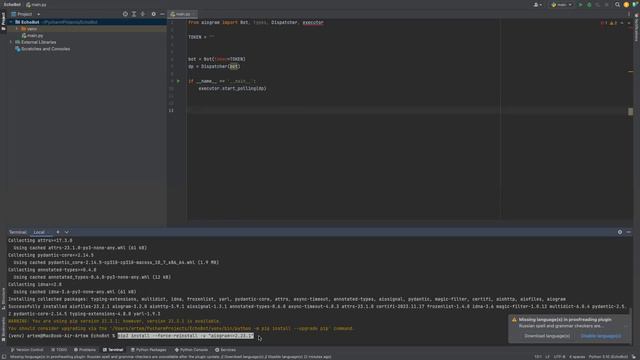Open the Services tool window

[225, 350]
